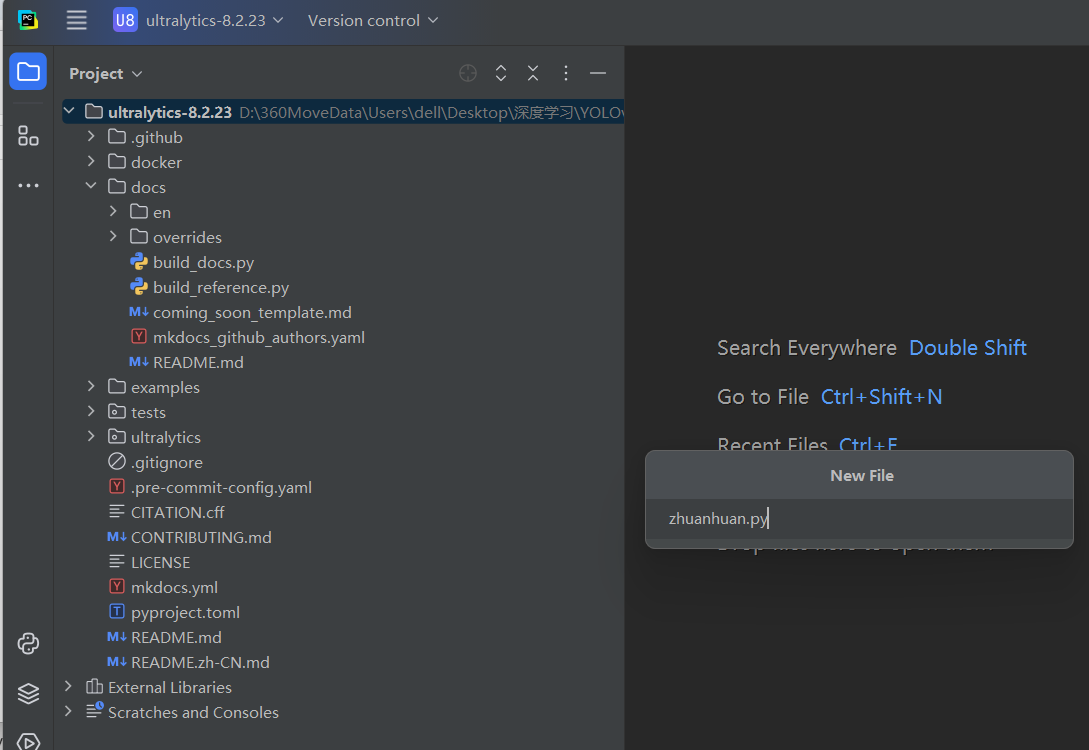Click the New File popup title
The height and width of the screenshot is (750, 1089).
(x=862, y=476)
